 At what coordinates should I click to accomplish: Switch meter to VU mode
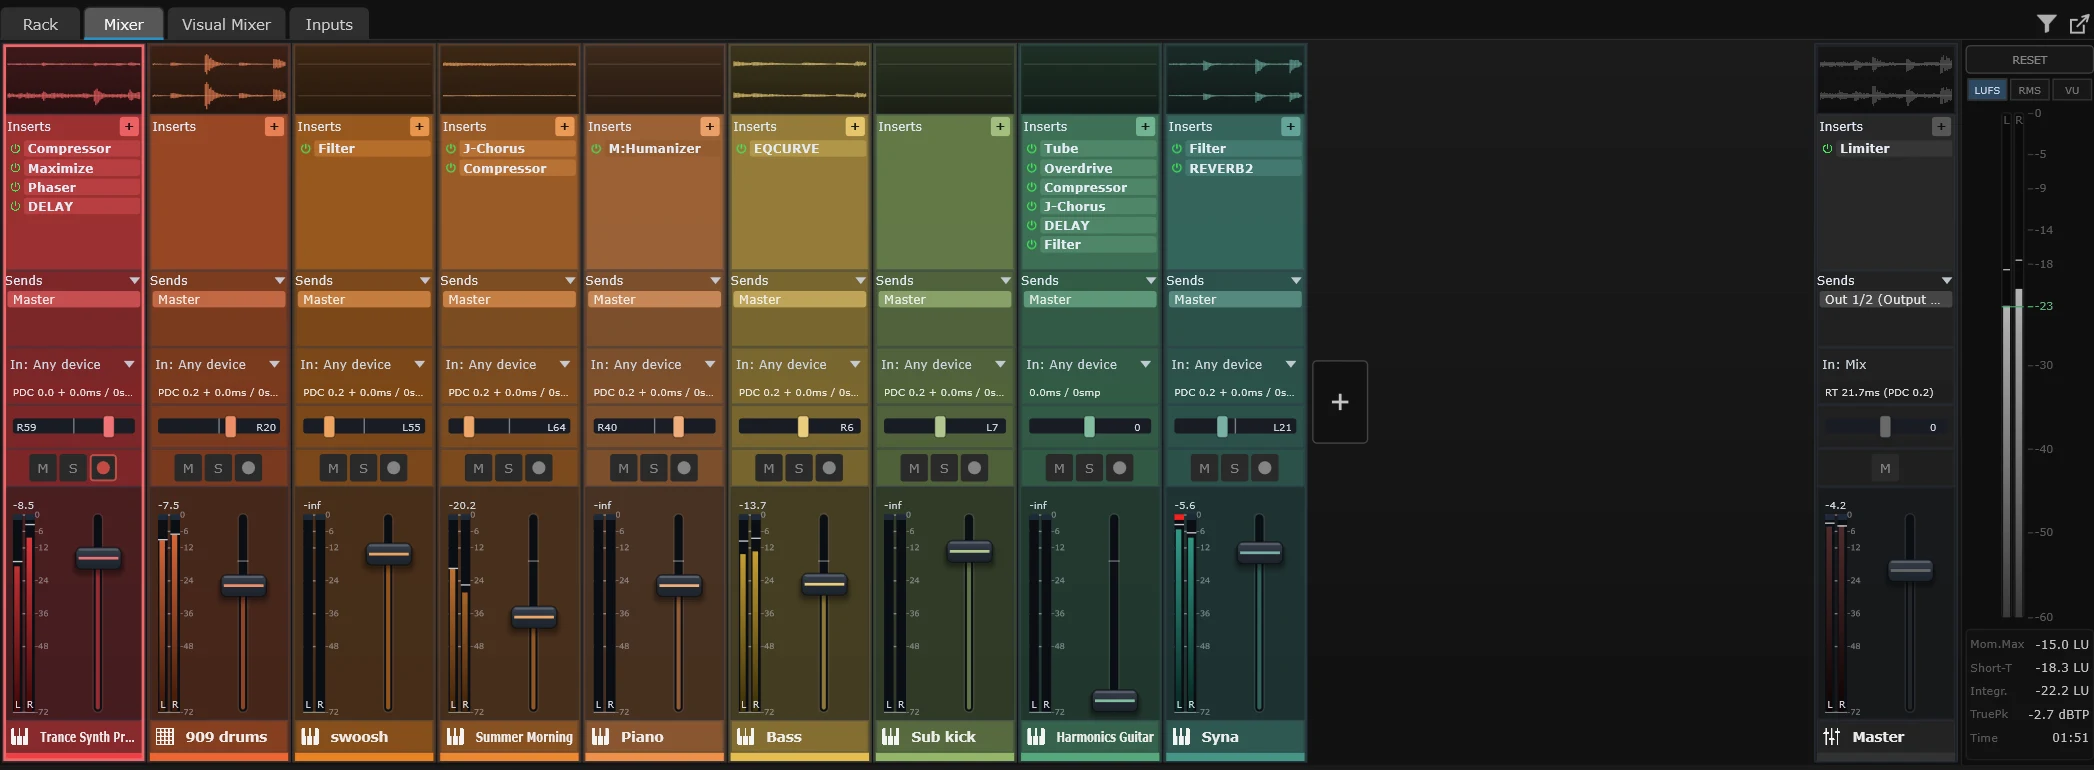click(x=2071, y=90)
